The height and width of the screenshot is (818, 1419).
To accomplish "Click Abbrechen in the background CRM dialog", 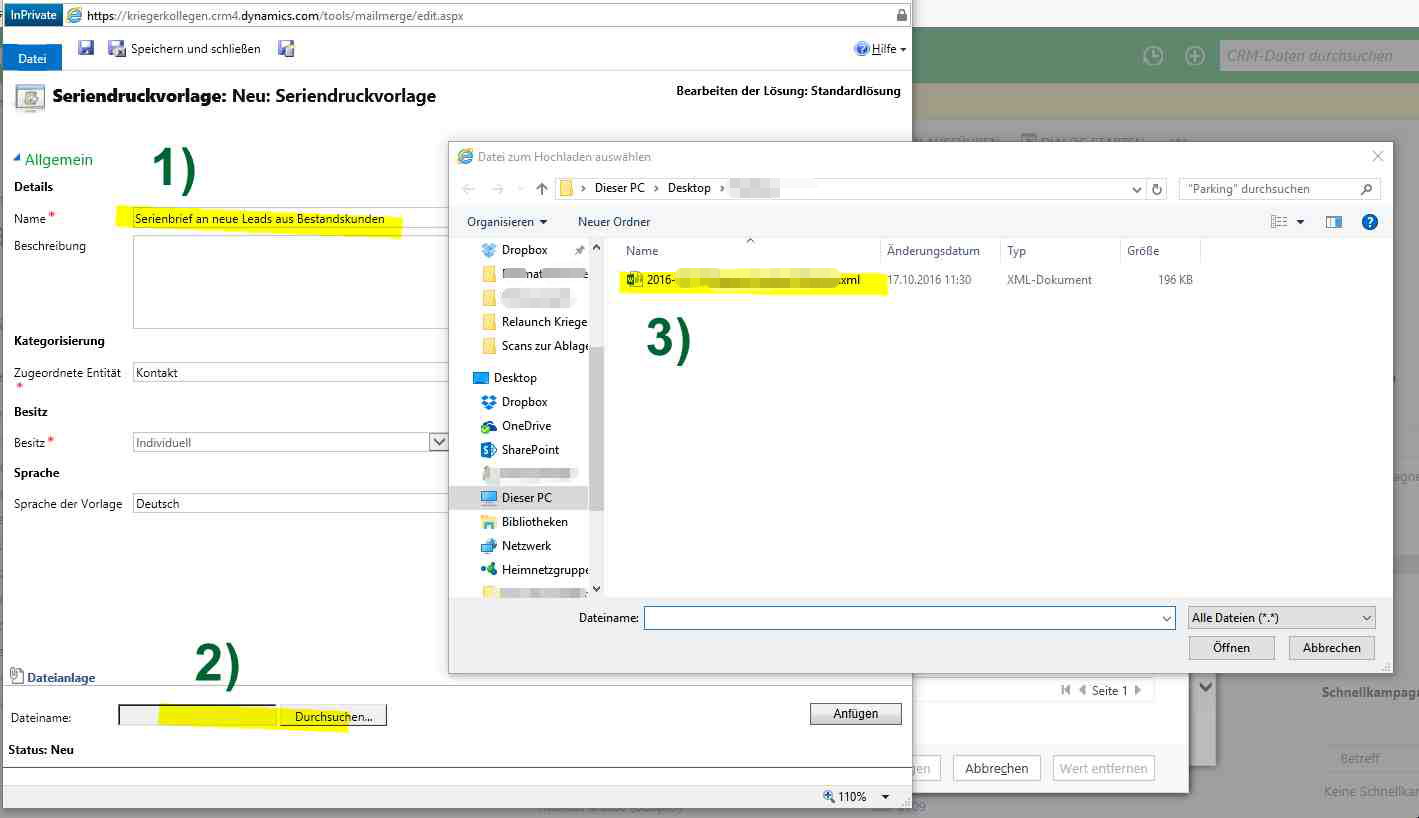I will [997, 768].
